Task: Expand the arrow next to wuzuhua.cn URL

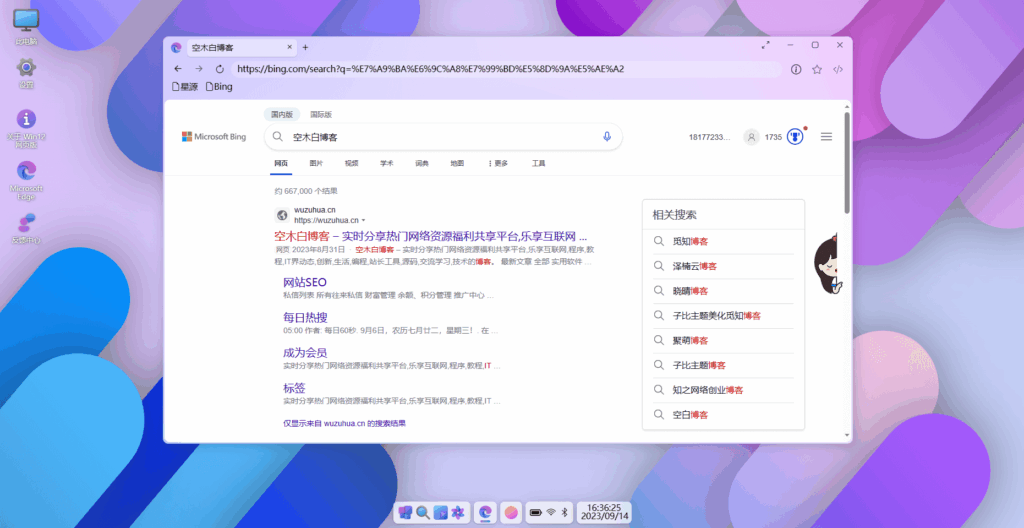Action: [364, 220]
